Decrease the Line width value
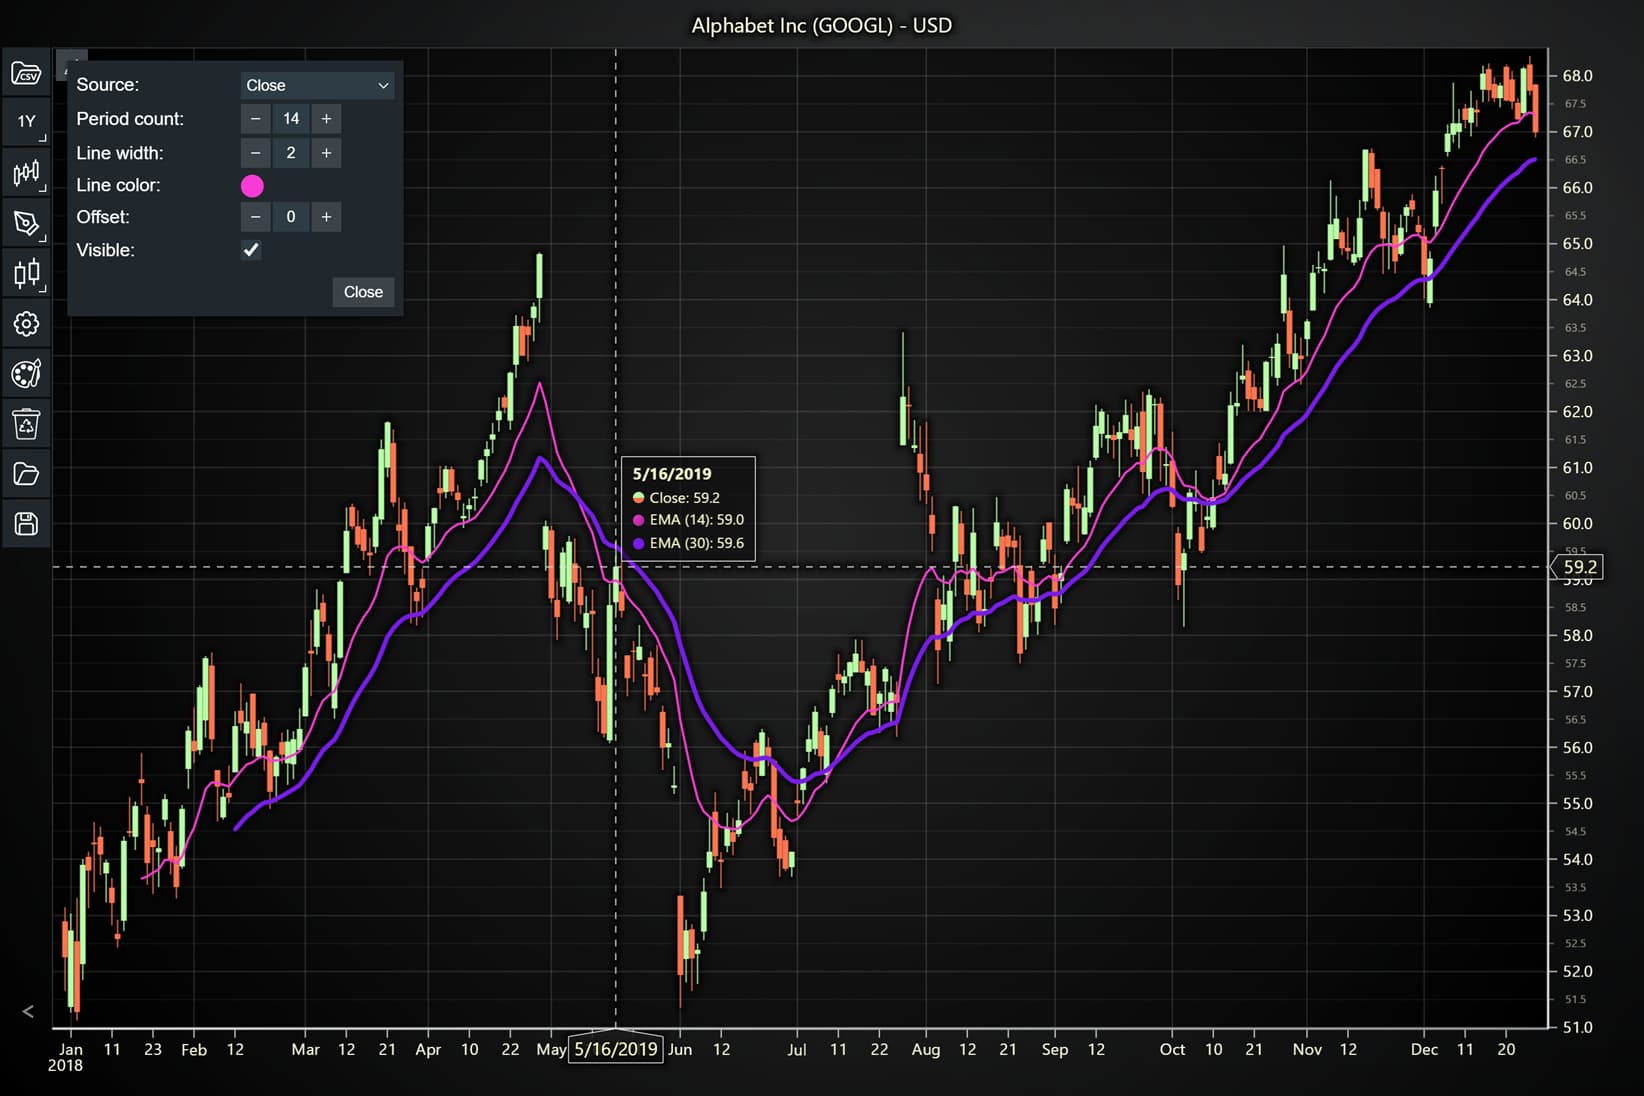This screenshot has height=1096, width=1644. [x=256, y=153]
